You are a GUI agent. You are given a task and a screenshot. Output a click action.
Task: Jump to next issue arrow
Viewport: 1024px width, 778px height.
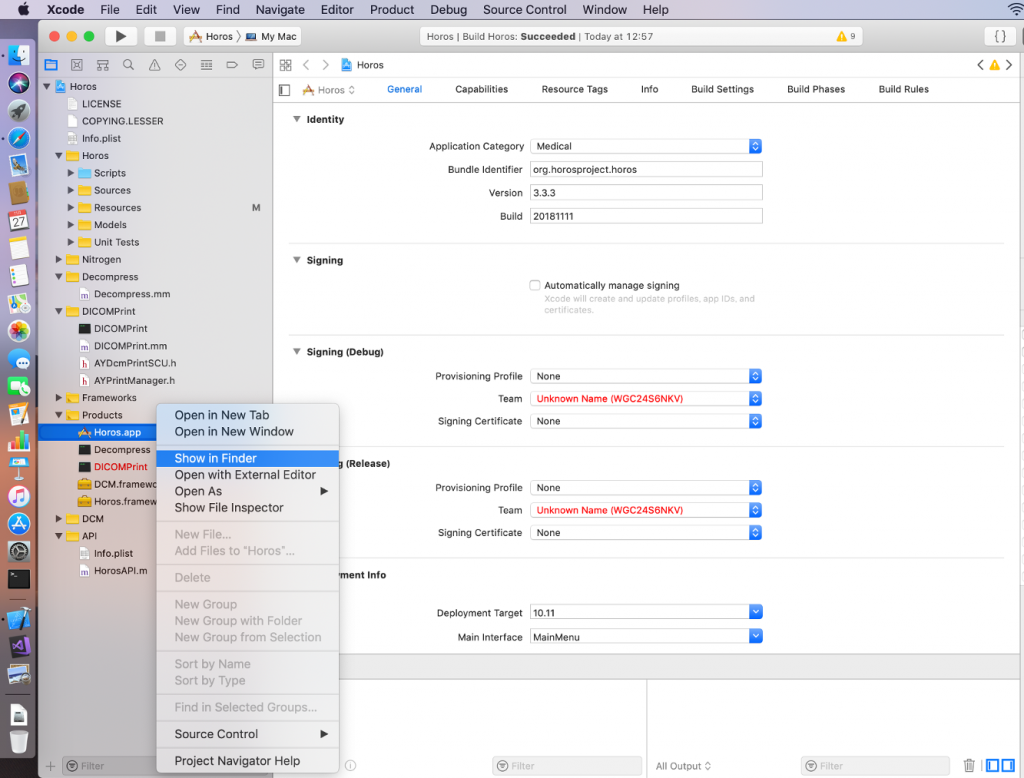pyautogui.click(x=1009, y=65)
